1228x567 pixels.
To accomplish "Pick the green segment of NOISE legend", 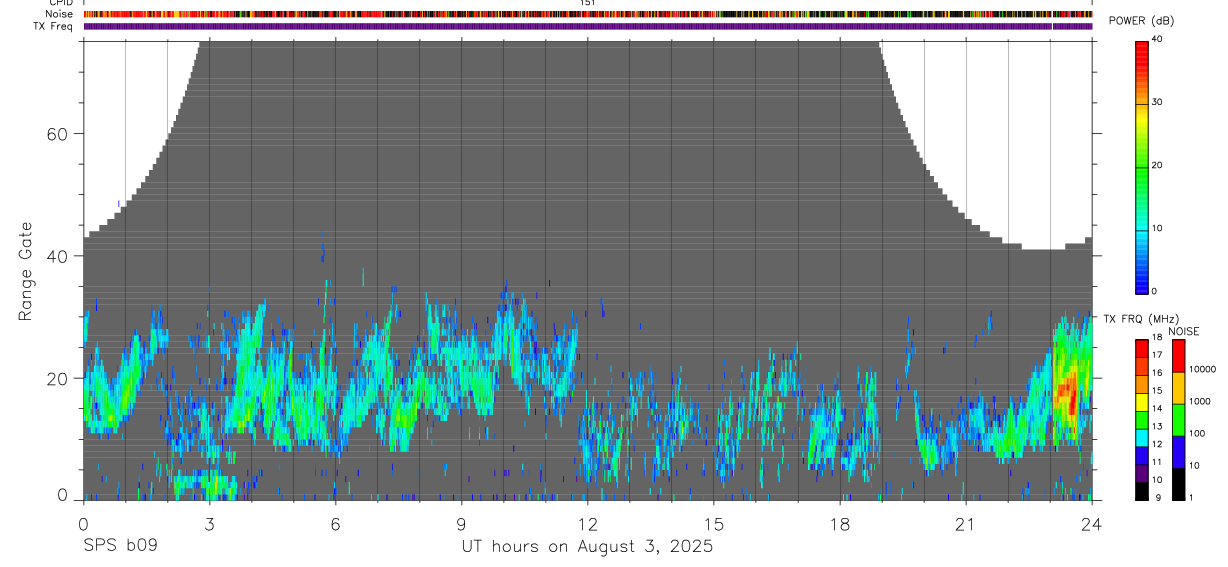I will point(1178,420).
